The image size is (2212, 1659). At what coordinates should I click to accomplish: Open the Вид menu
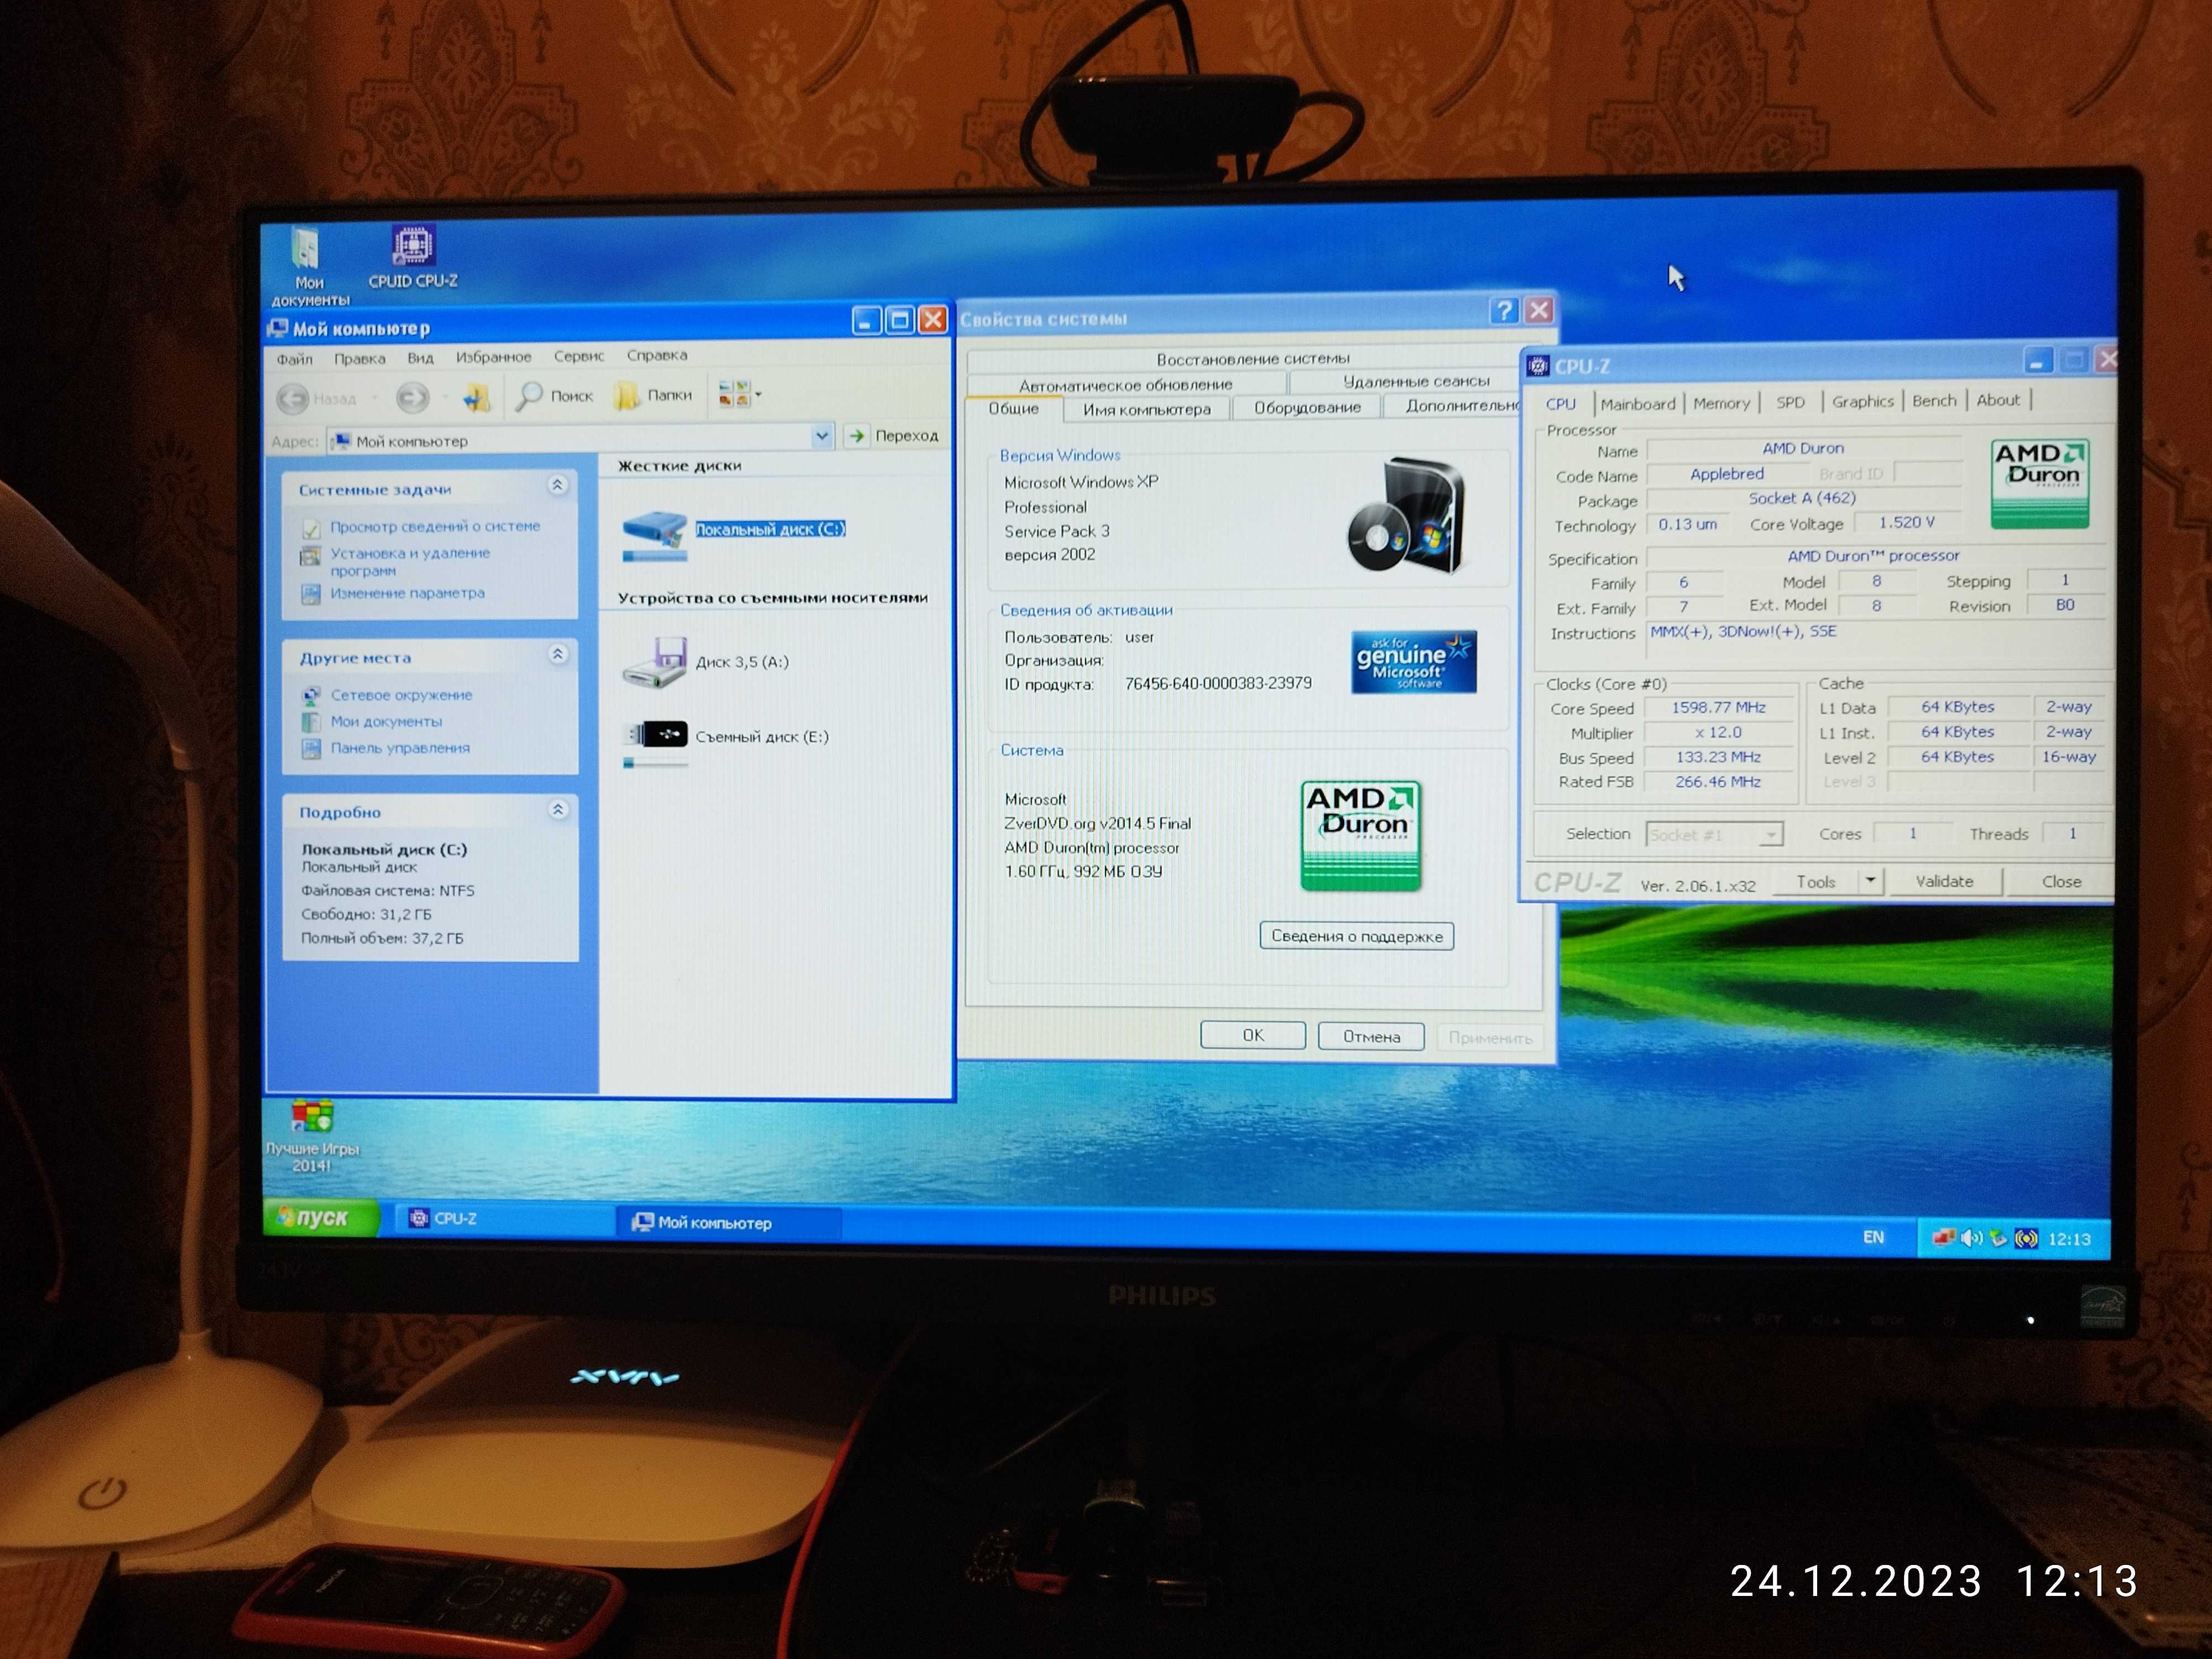(420, 357)
